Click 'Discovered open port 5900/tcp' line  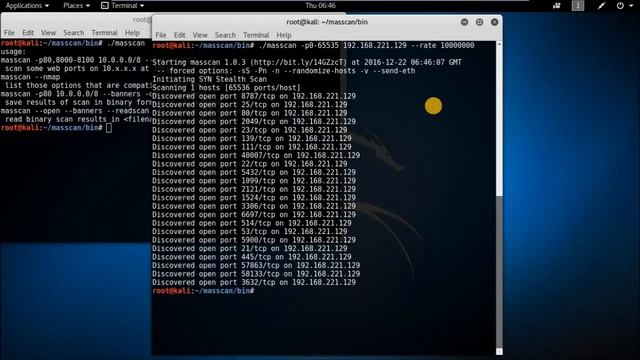click(254, 240)
